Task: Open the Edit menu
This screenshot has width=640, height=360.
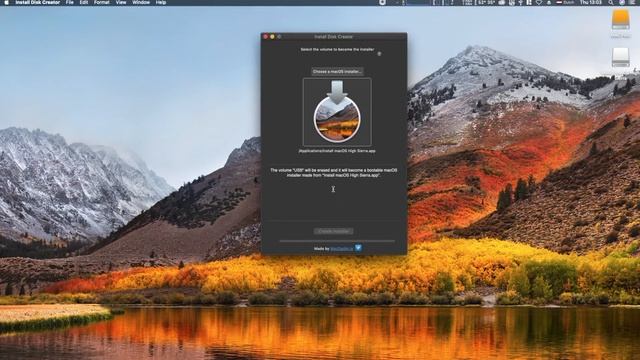Action: [x=84, y=2]
